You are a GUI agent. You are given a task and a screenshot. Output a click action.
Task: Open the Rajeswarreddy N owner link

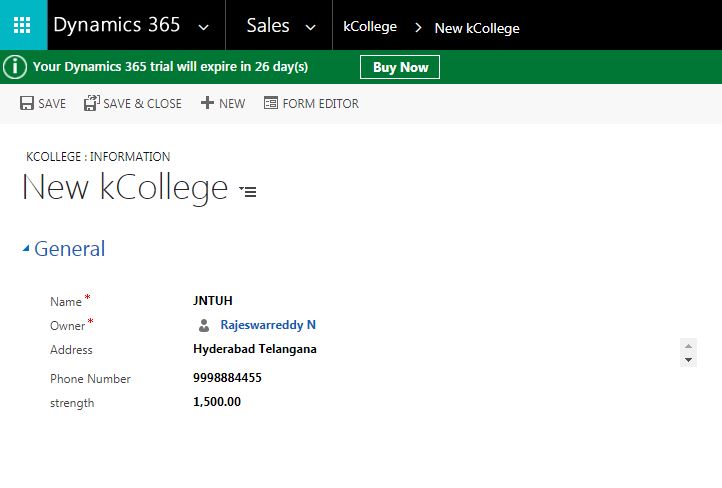(268, 325)
